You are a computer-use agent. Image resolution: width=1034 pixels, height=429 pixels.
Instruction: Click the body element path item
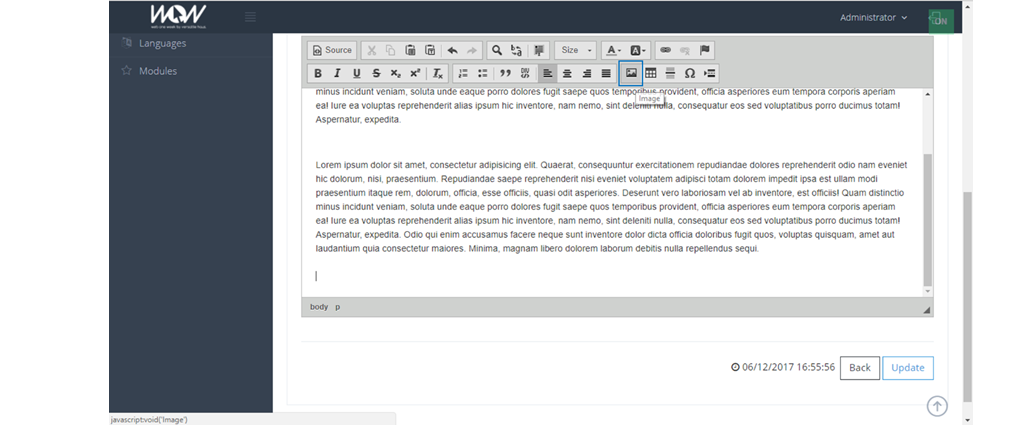[319, 307]
